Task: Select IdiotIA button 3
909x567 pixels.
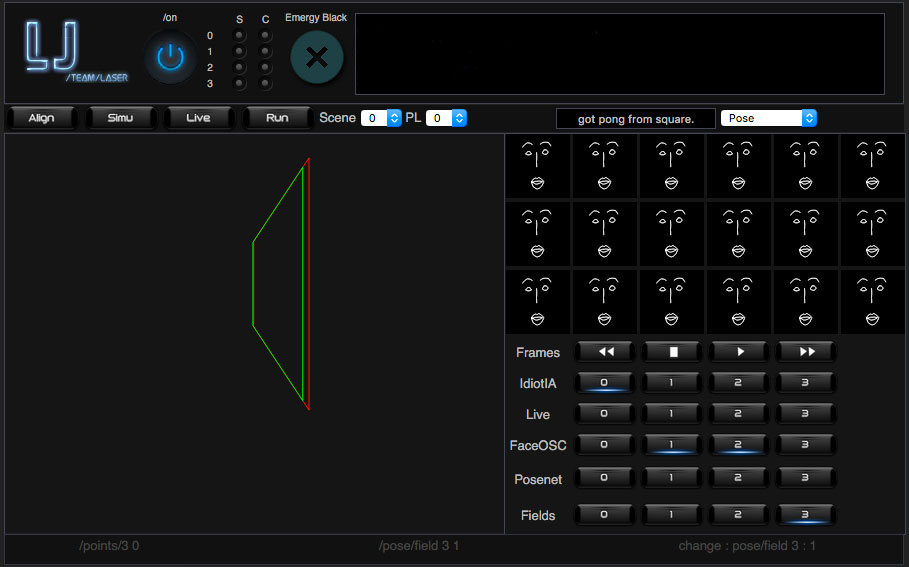Action: pos(806,383)
